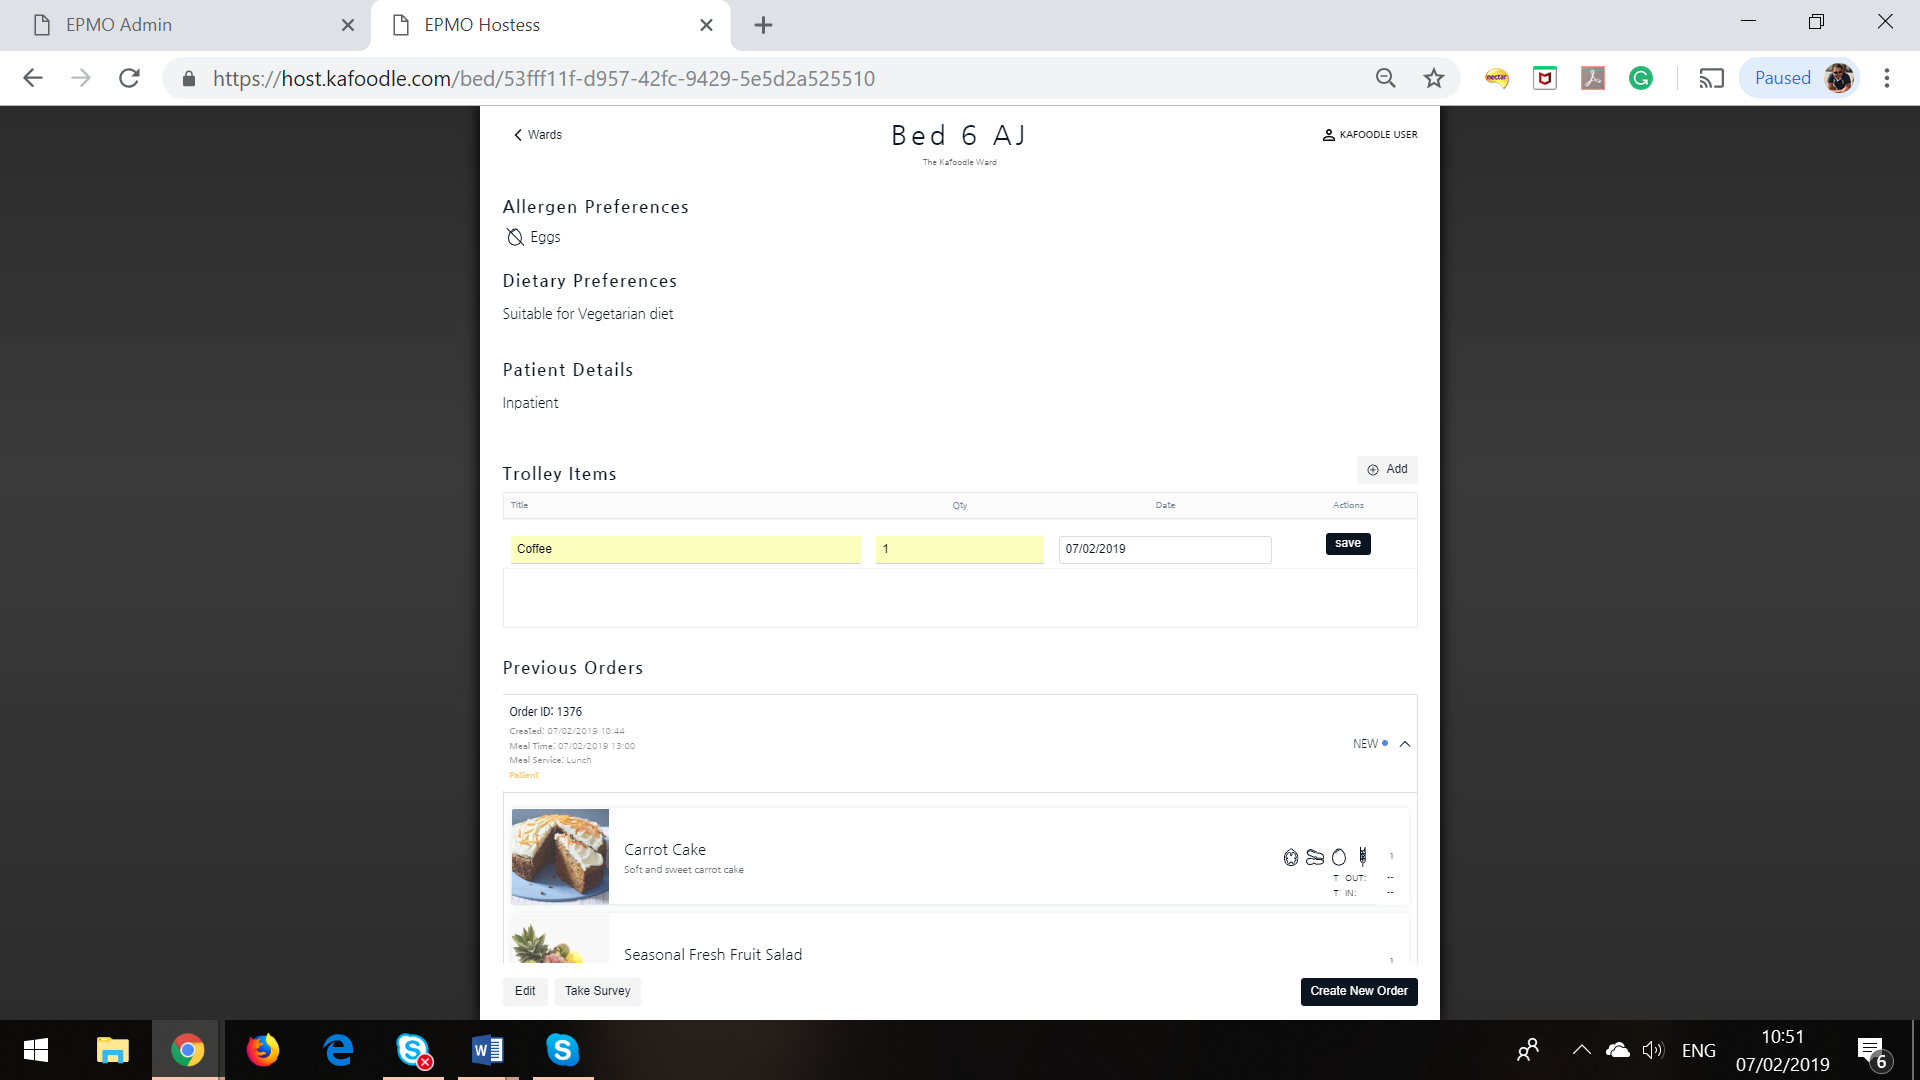Click the Create New Order button
Viewport: 1920px width, 1080px height.
pyautogui.click(x=1358, y=990)
